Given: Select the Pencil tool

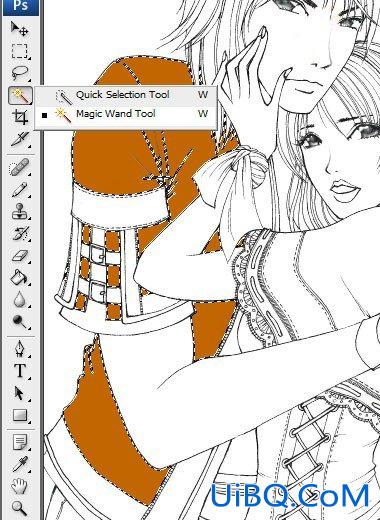Looking at the screenshot, I should click(x=20, y=189).
